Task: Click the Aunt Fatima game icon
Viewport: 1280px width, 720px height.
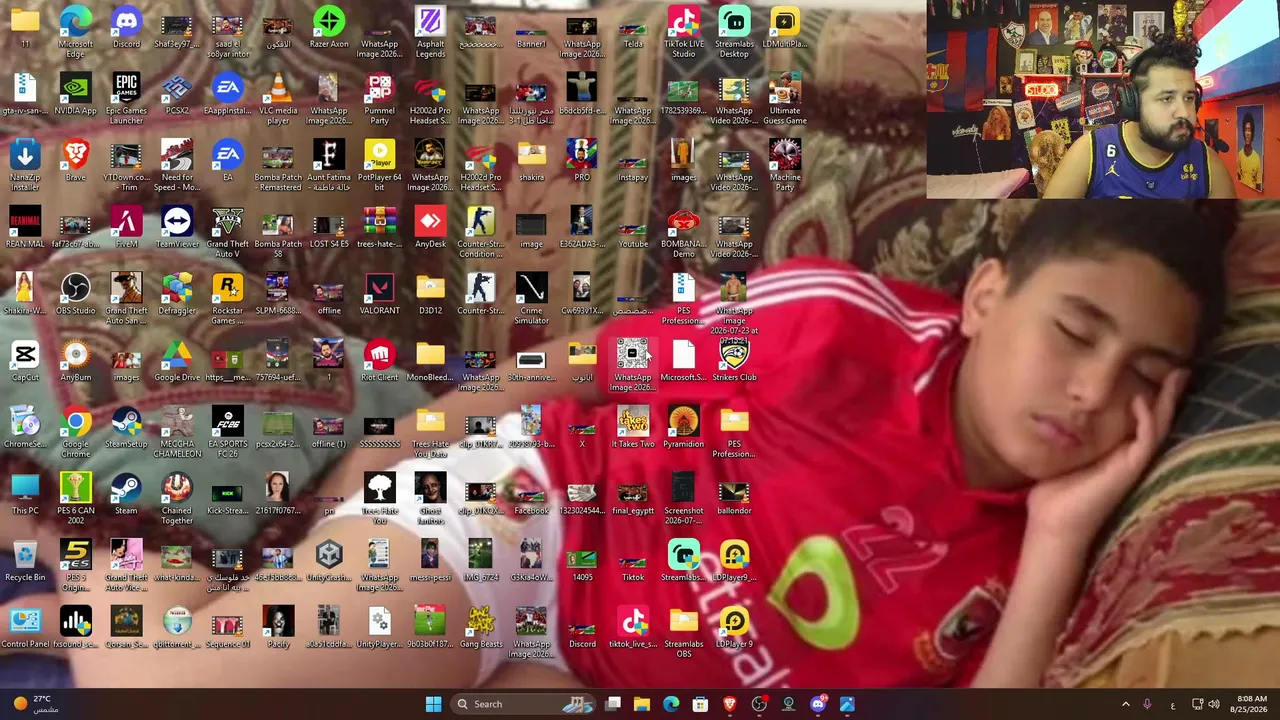Action: point(329,165)
